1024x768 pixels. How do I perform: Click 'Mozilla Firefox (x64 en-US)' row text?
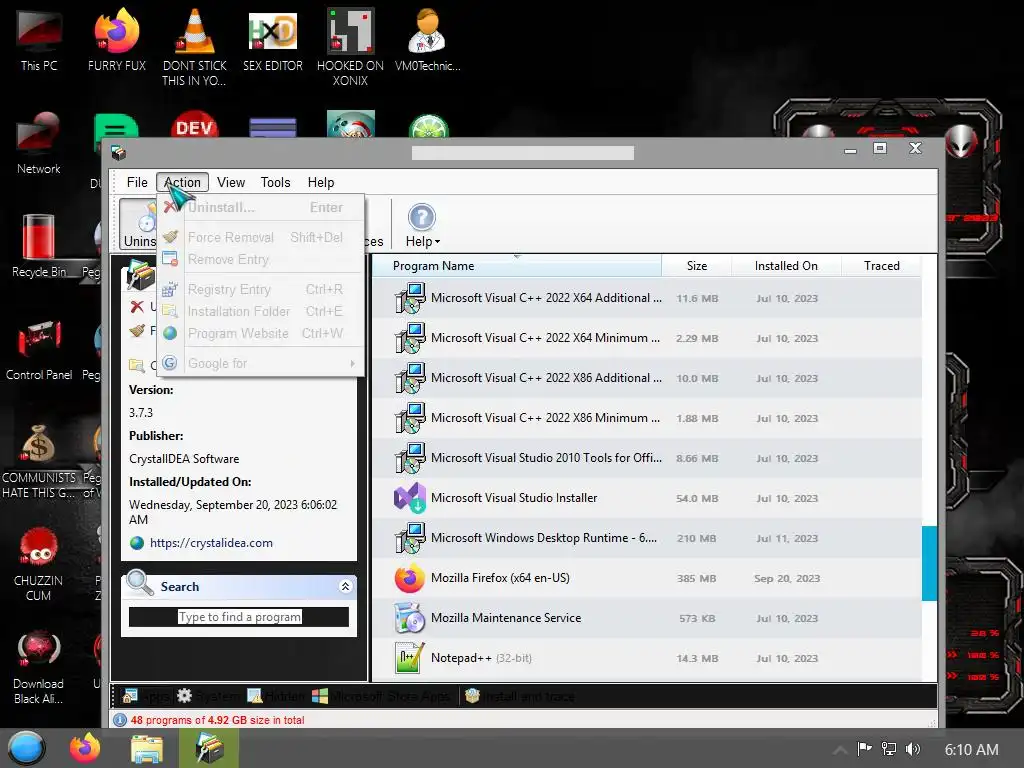pos(500,578)
